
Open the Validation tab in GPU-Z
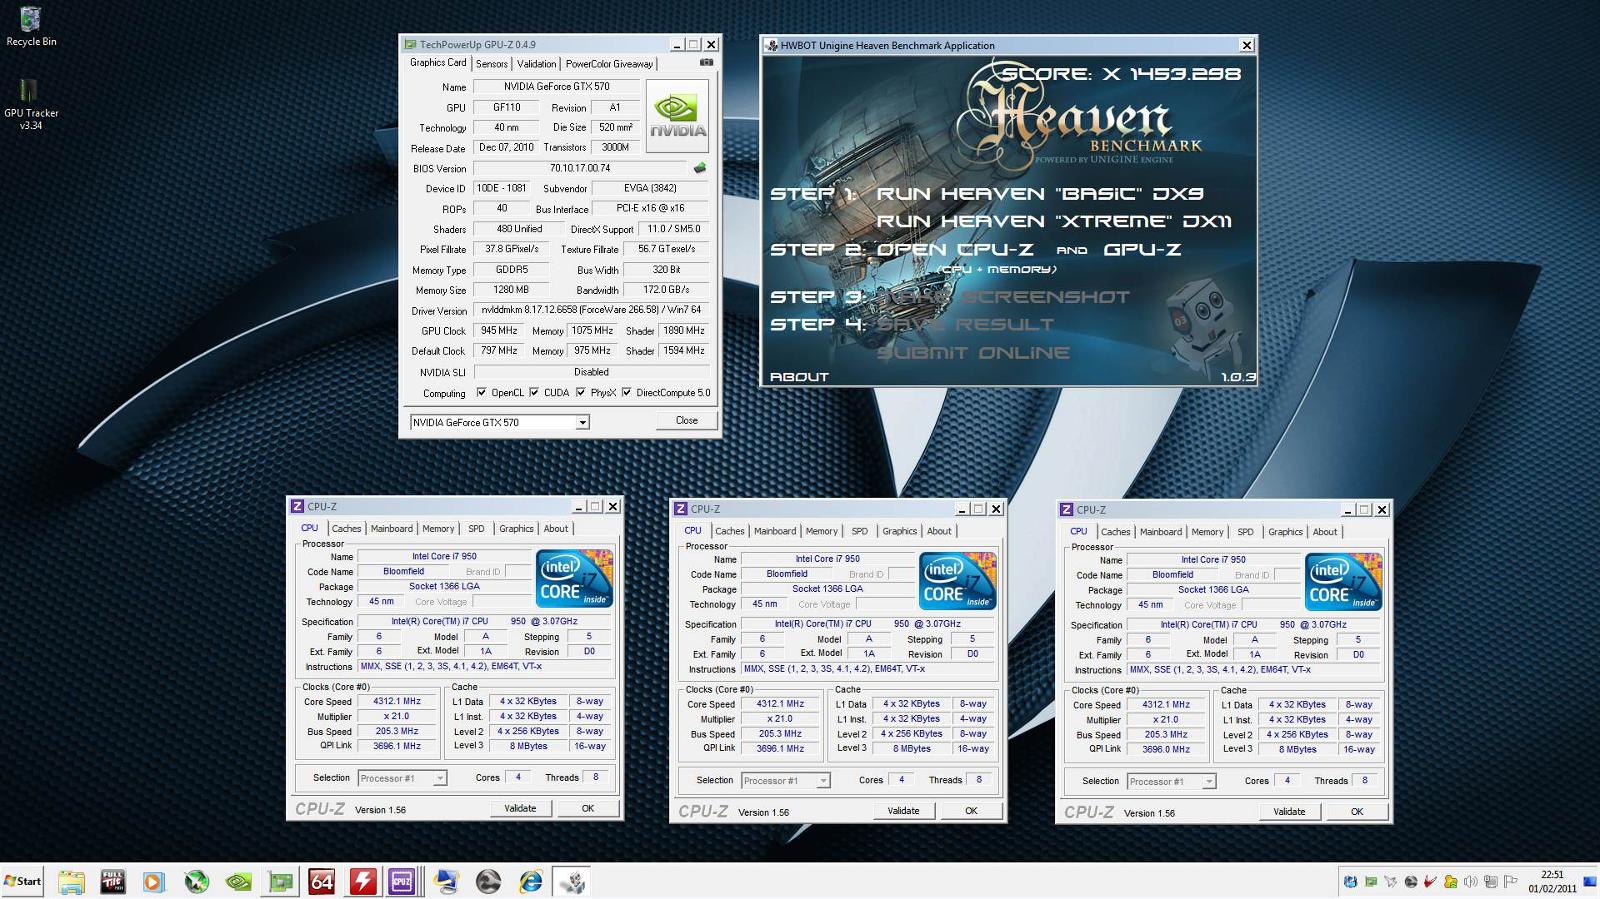click(x=537, y=63)
